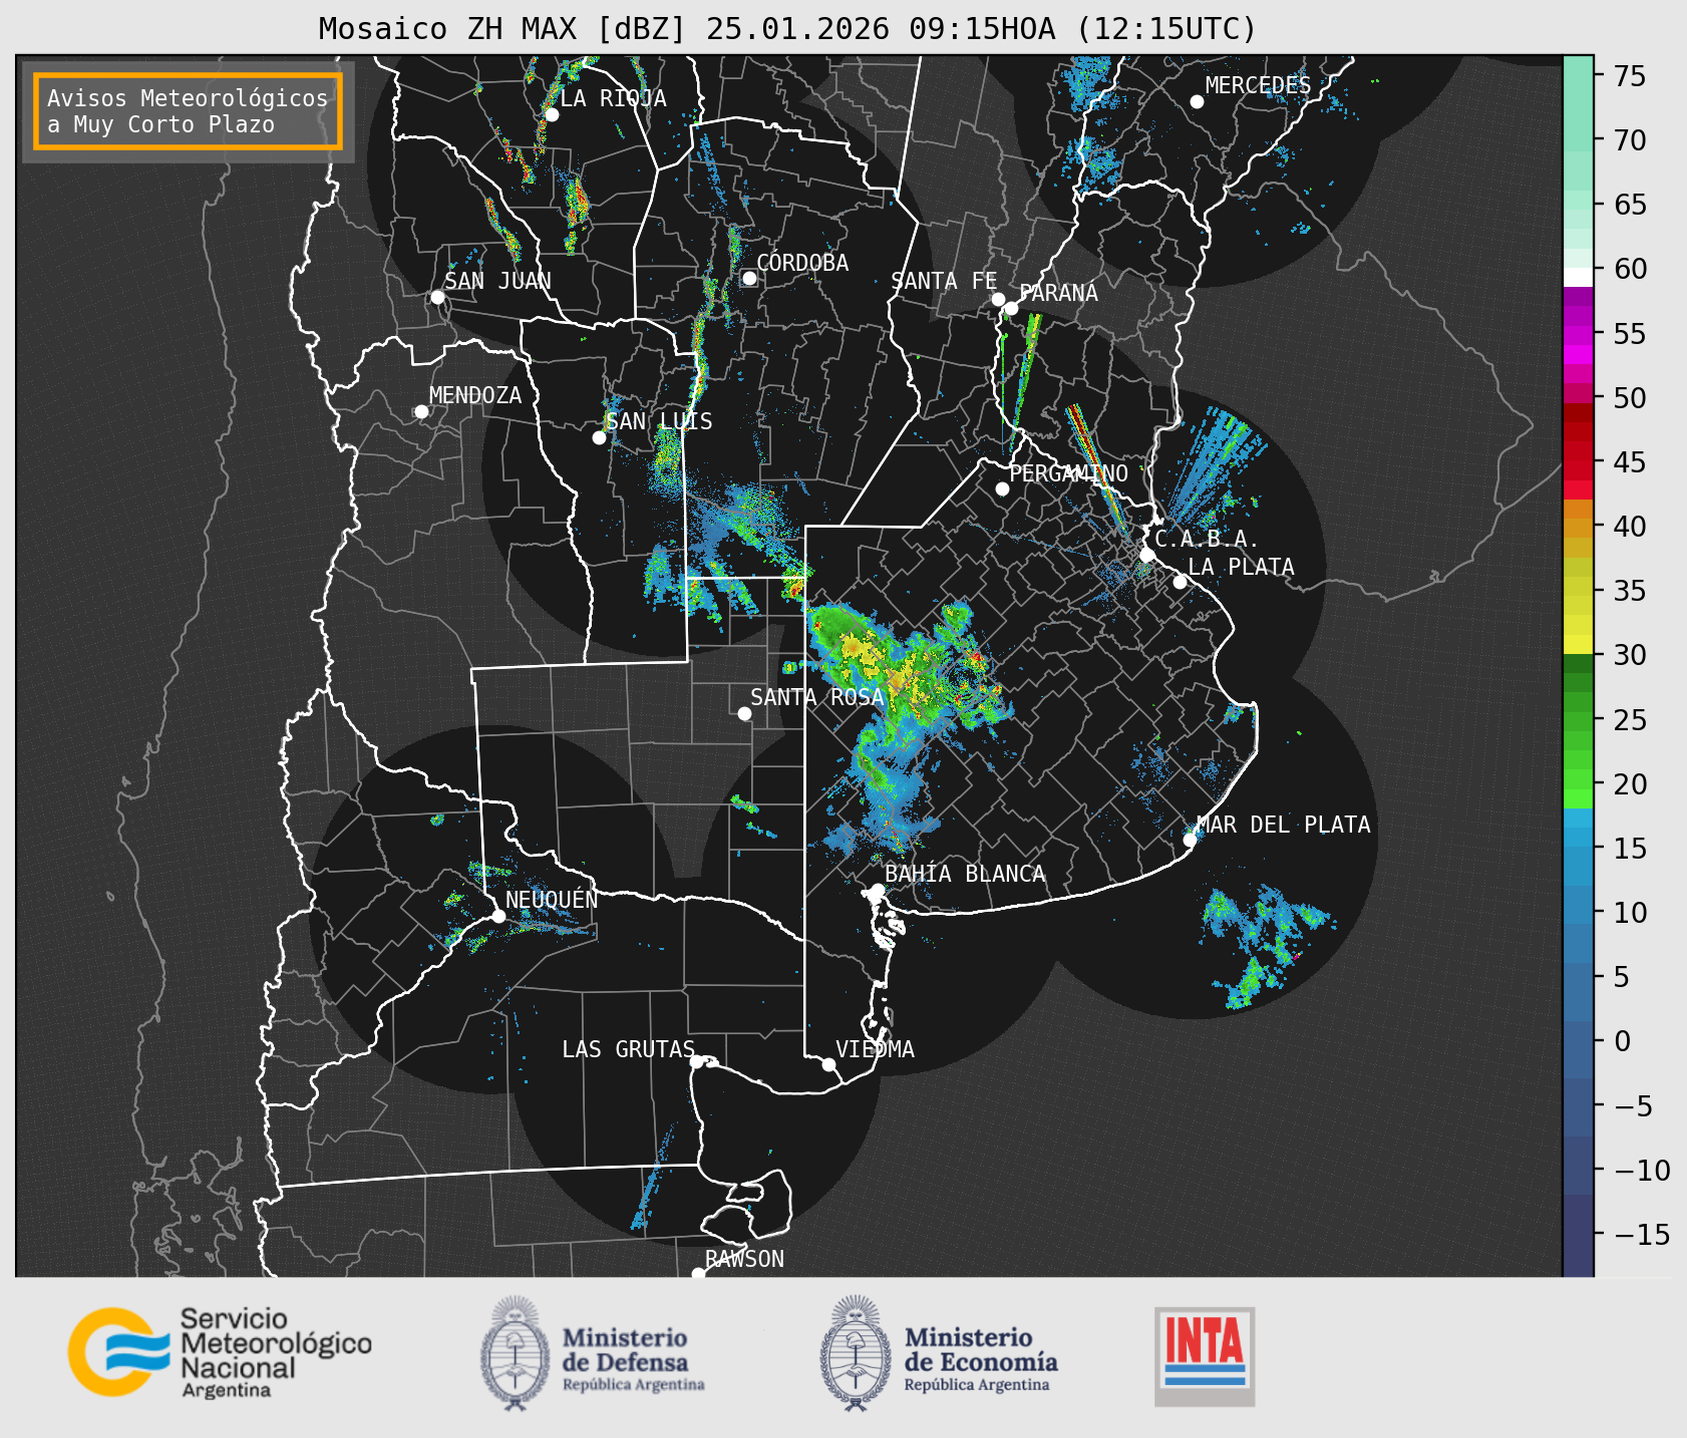Image resolution: width=1687 pixels, height=1438 pixels.
Task: Click the Ministerio de Defensa emblem
Action: (516, 1353)
